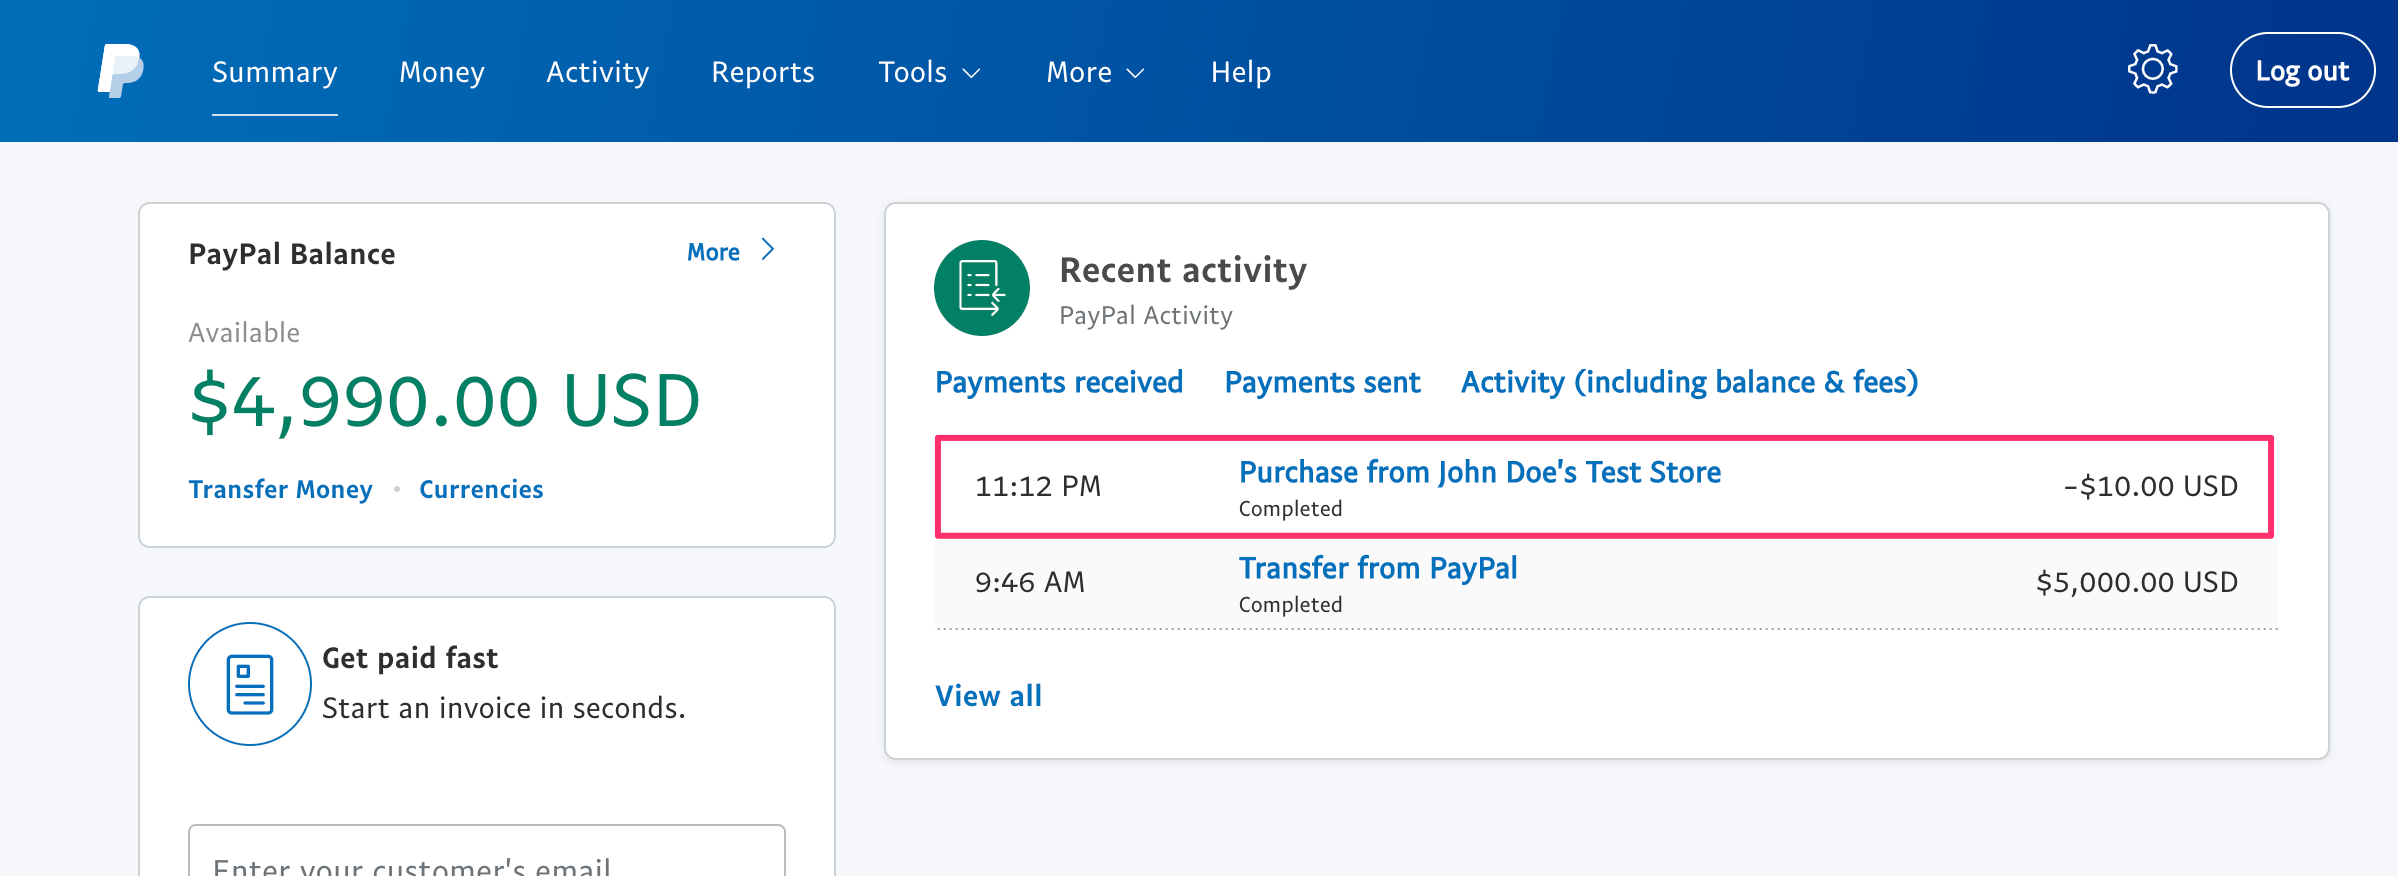Expand the Tools dropdown menu

pos(929,72)
